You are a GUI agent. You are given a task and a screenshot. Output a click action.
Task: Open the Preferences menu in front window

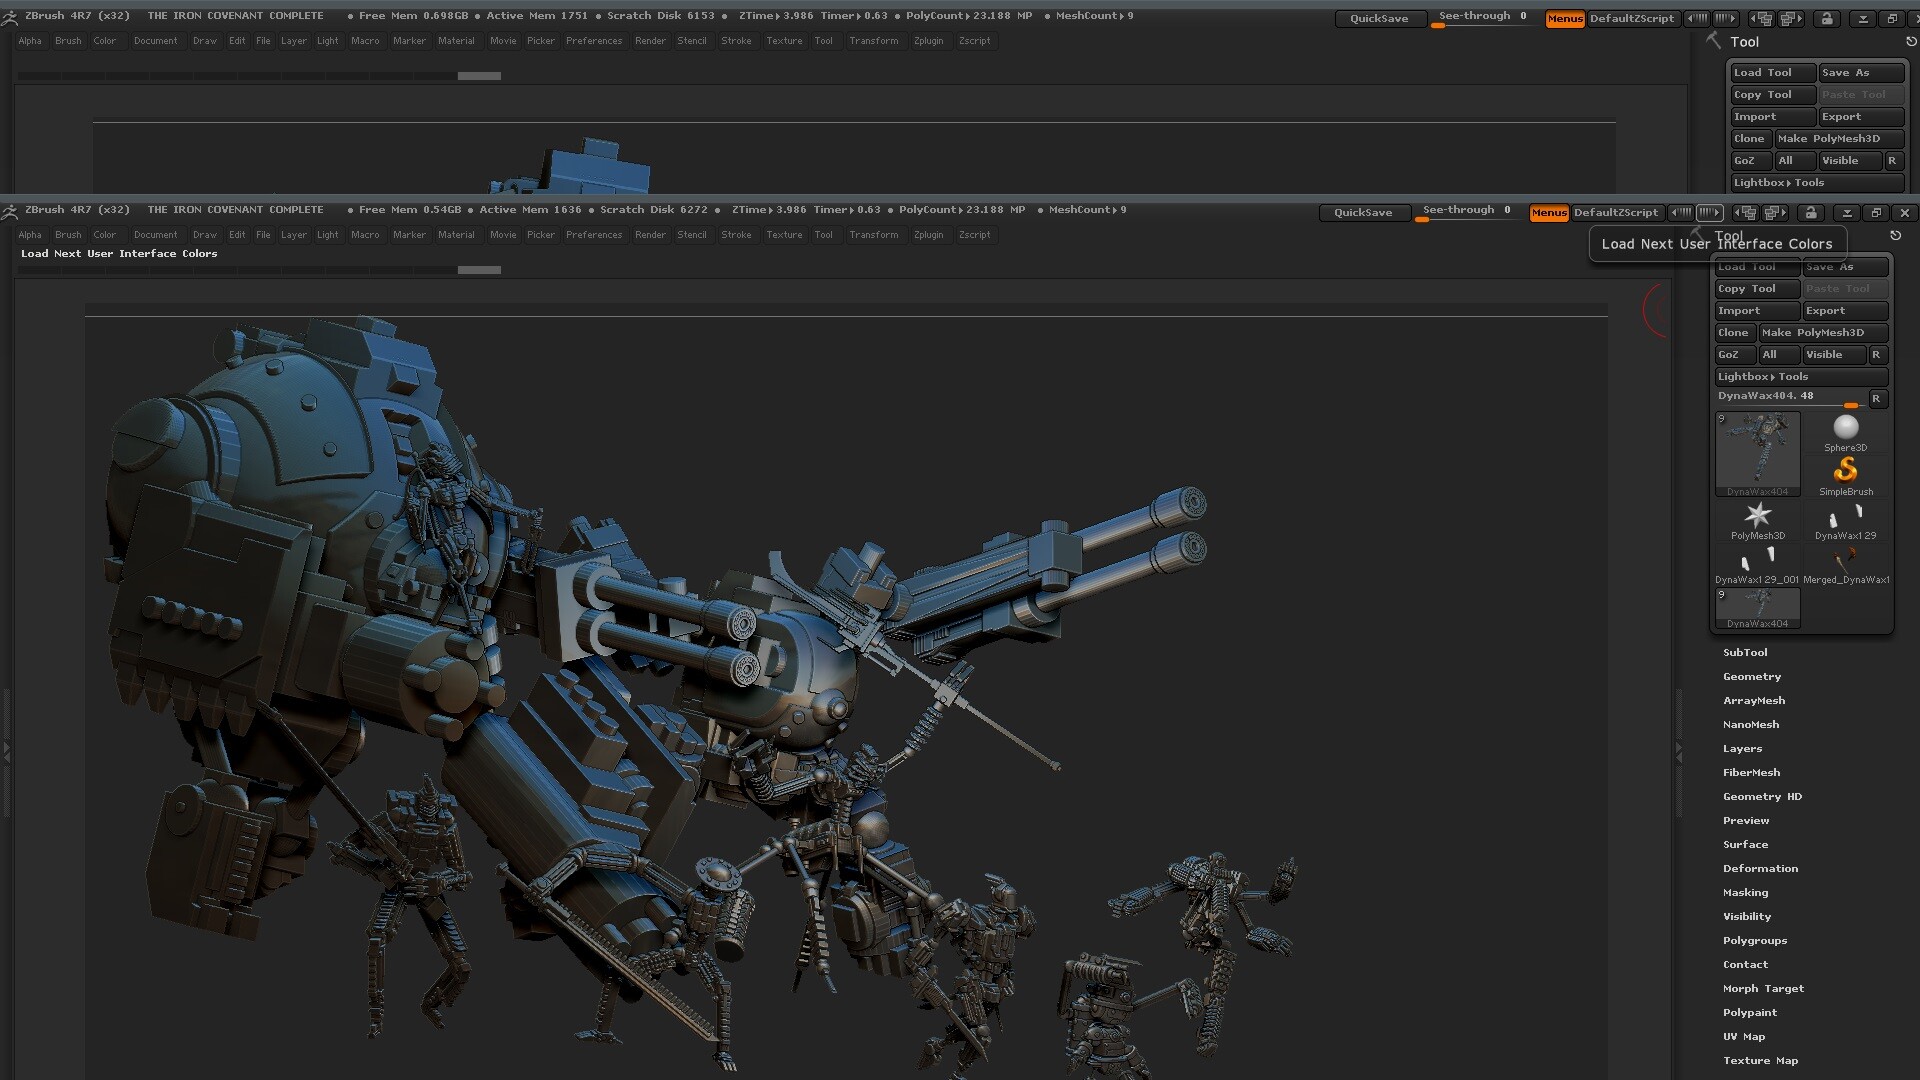pyautogui.click(x=594, y=235)
